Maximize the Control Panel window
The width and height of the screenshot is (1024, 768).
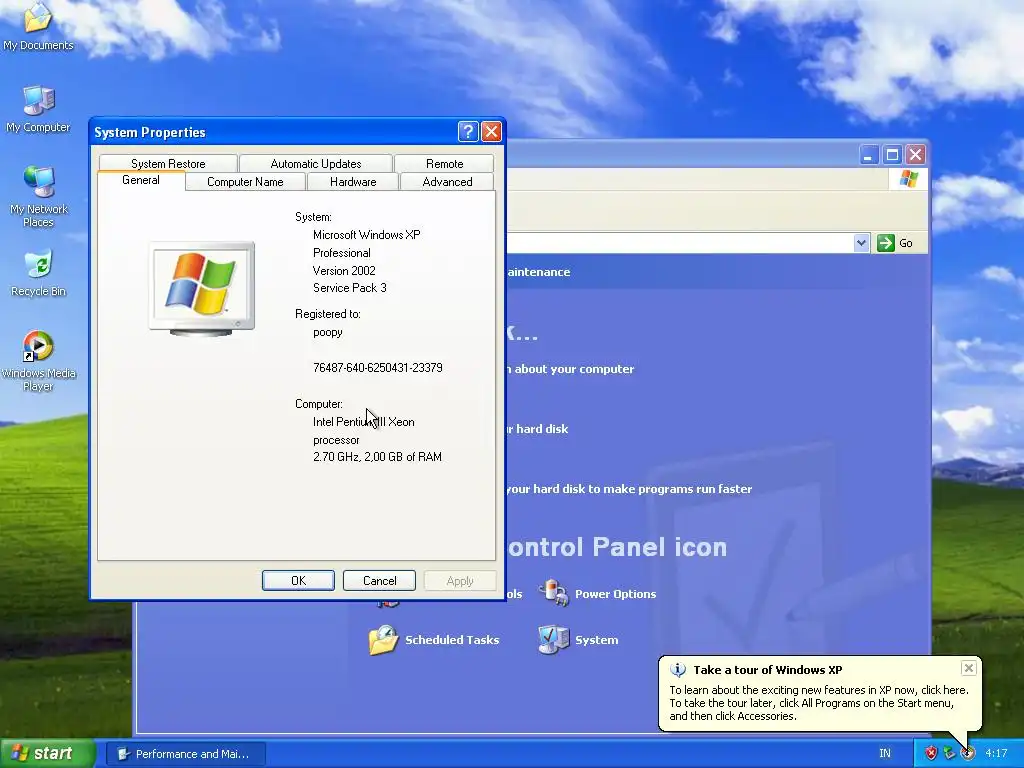tap(892, 155)
